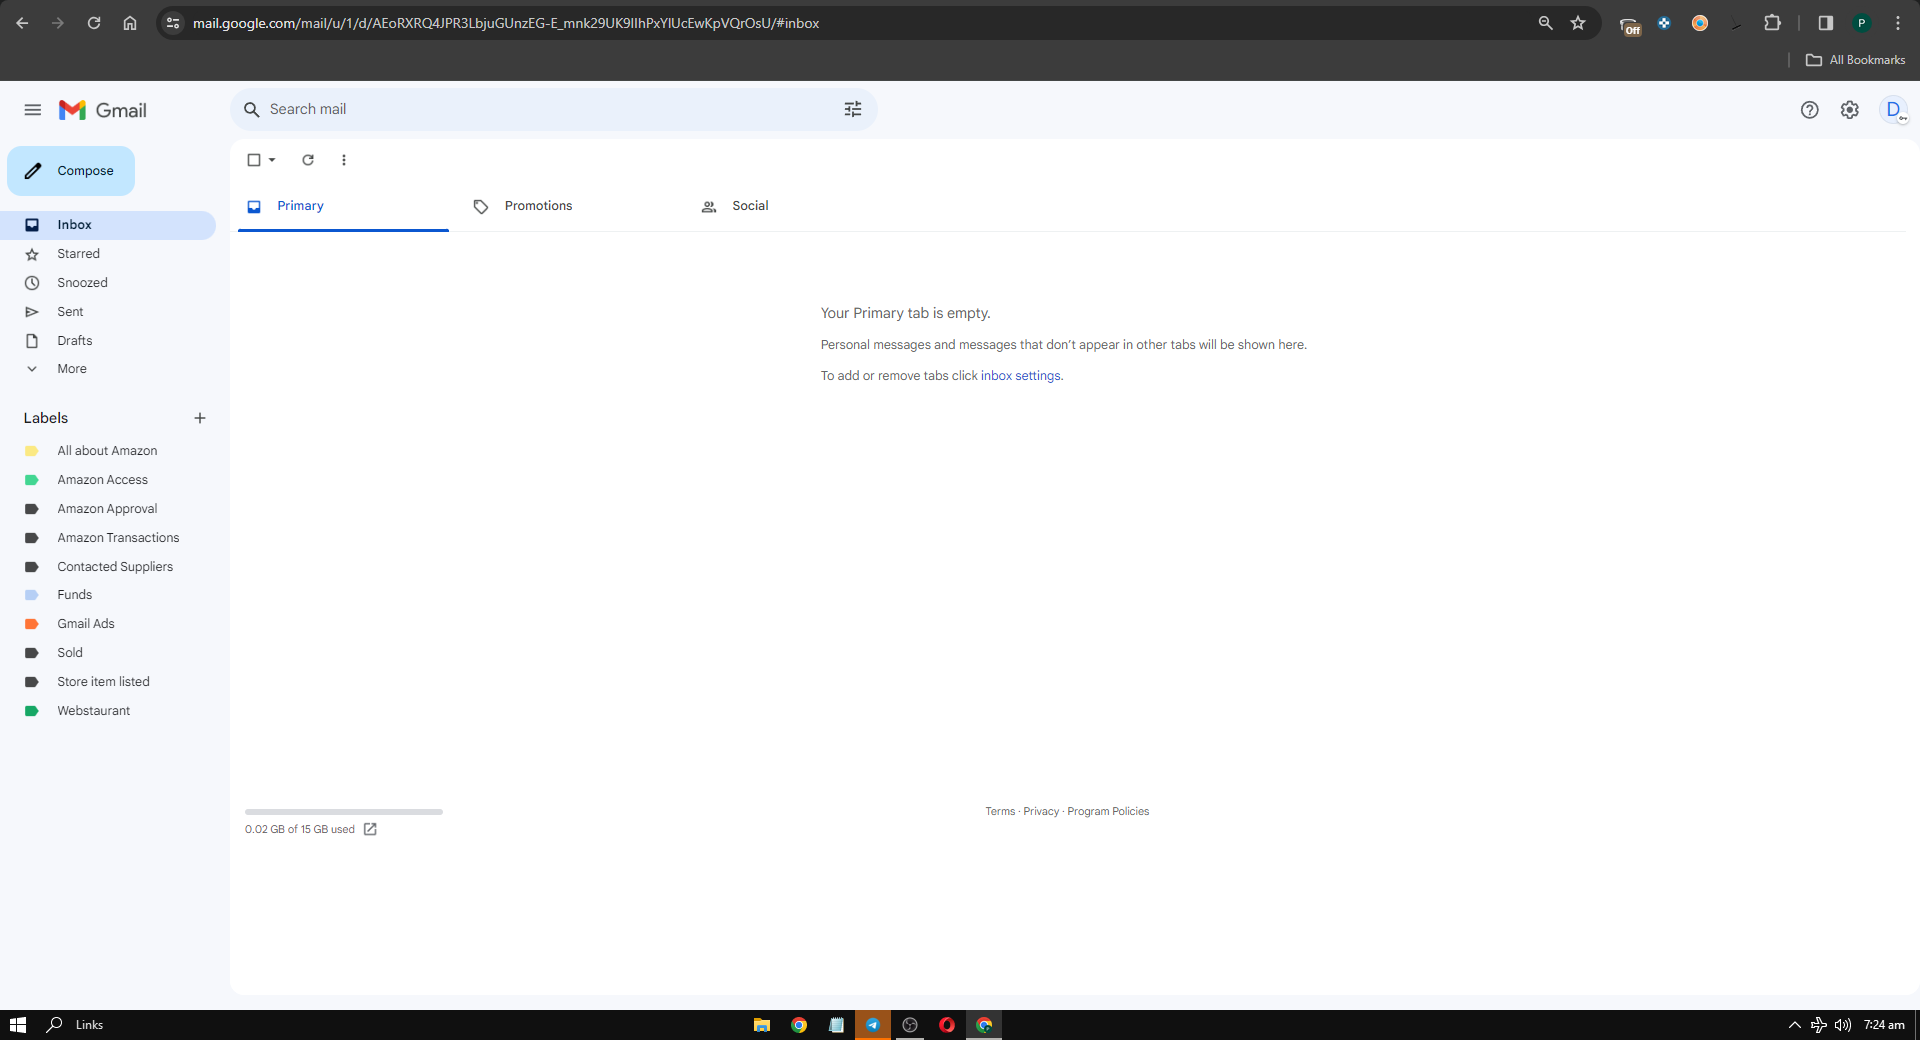Create a new label with plus icon

(x=200, y=418)
